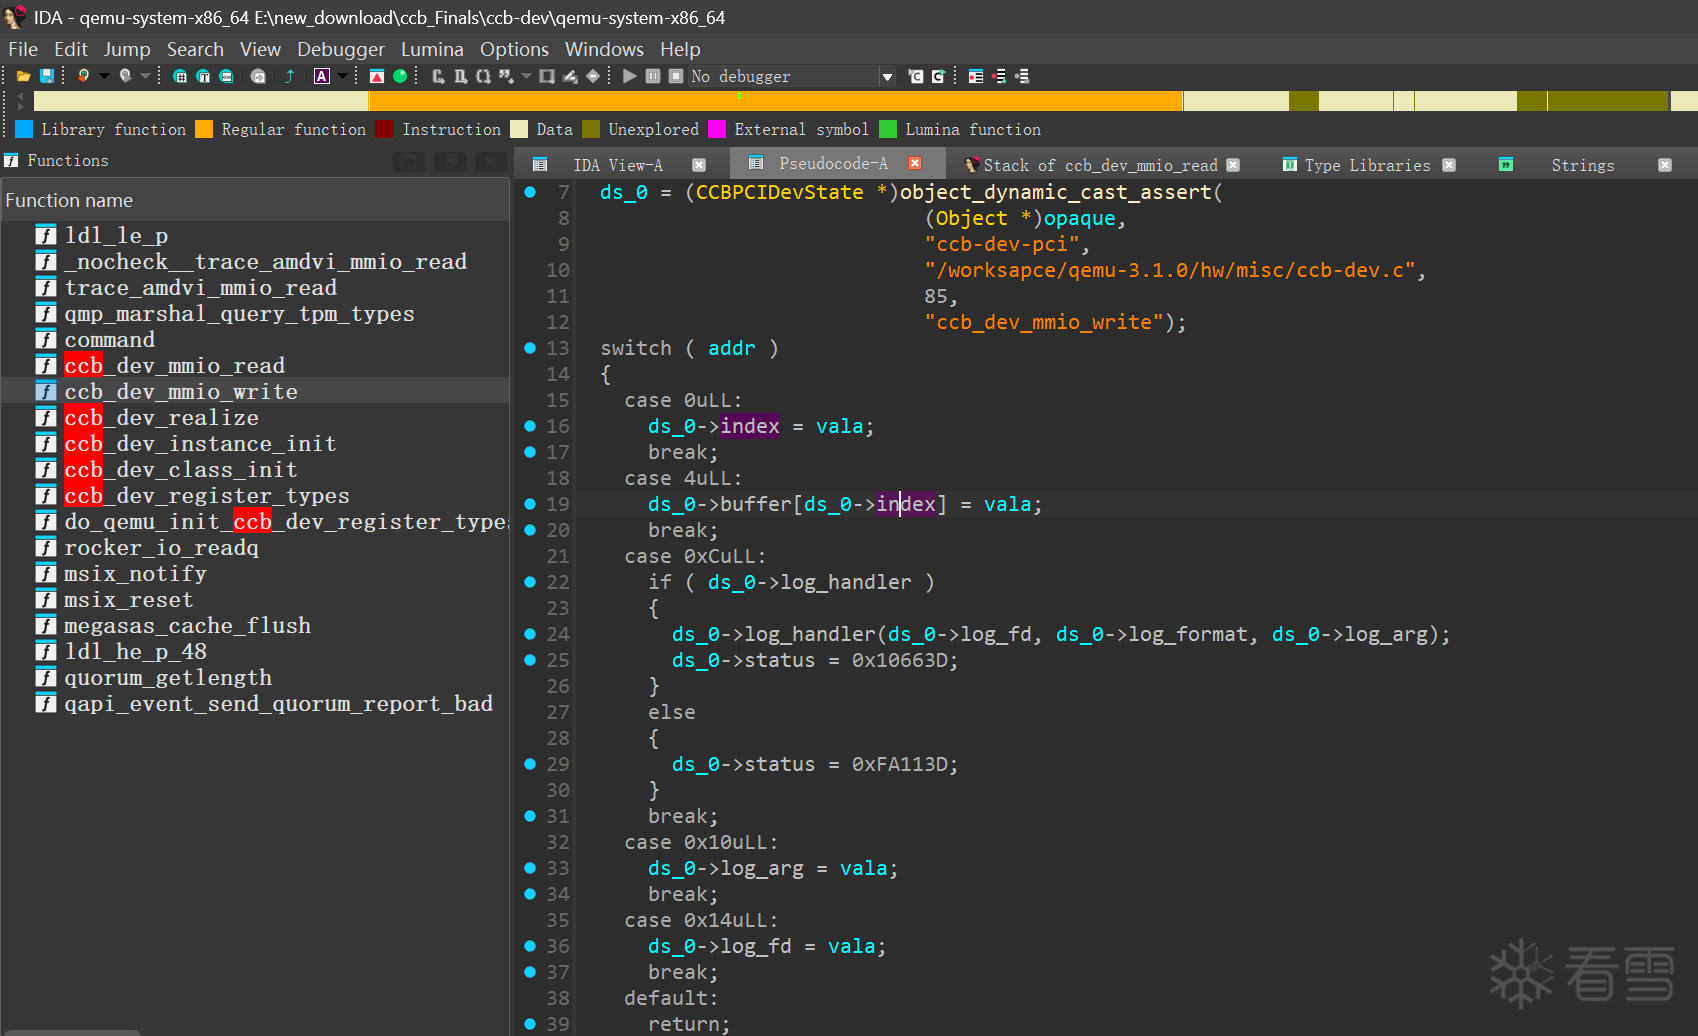Open the 'No debugger' dropdown

886,77
